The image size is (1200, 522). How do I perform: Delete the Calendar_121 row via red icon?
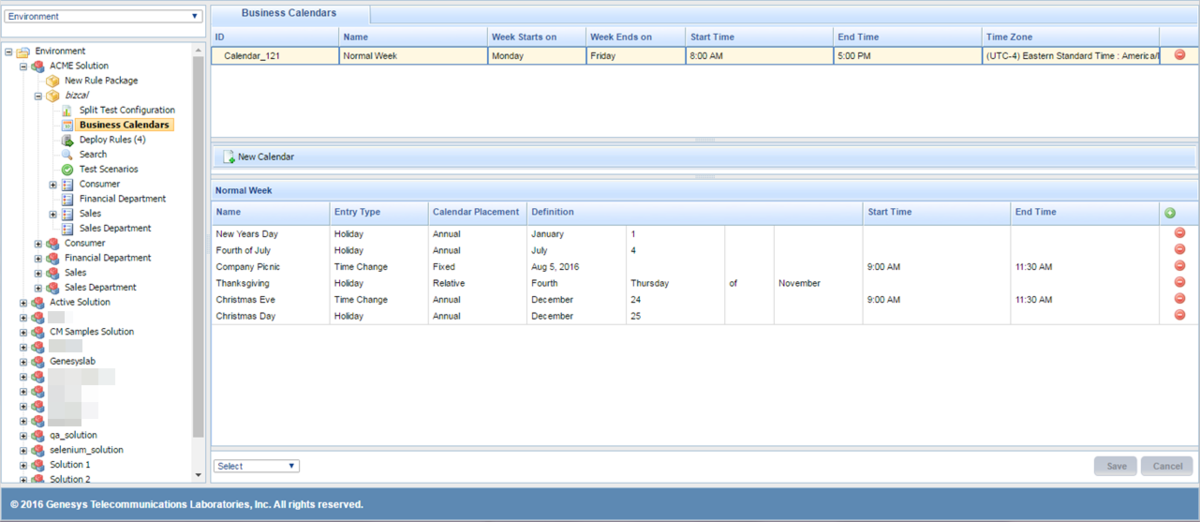coord(1179,55)
